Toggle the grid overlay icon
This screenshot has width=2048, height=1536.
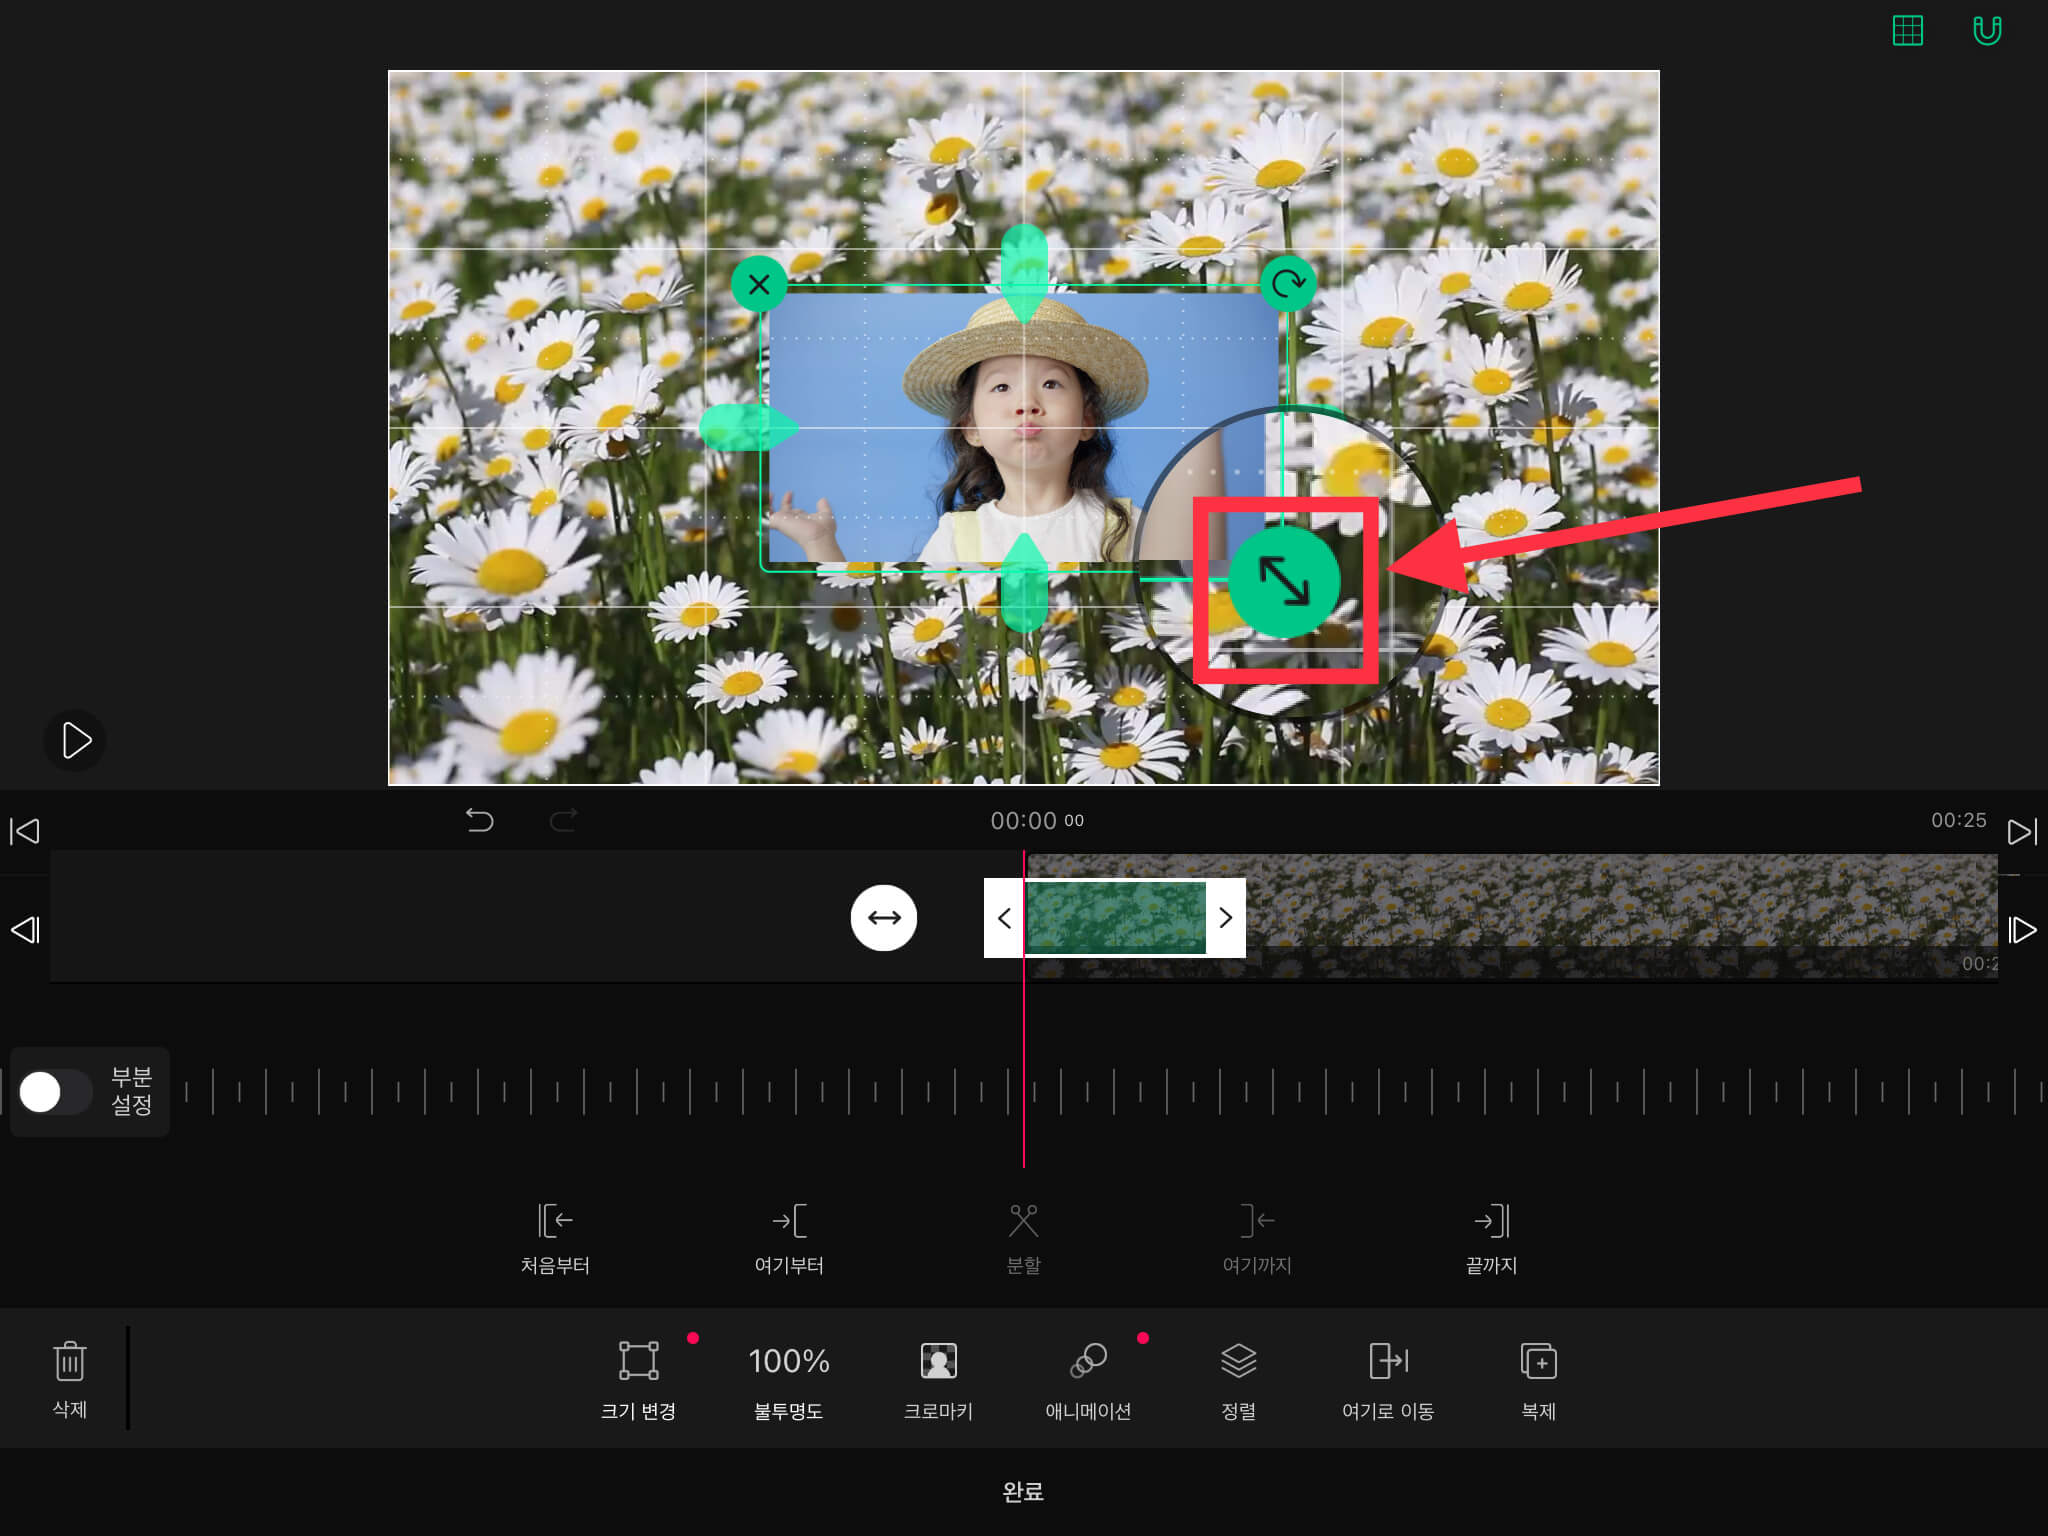click(x=1907, y=31)
